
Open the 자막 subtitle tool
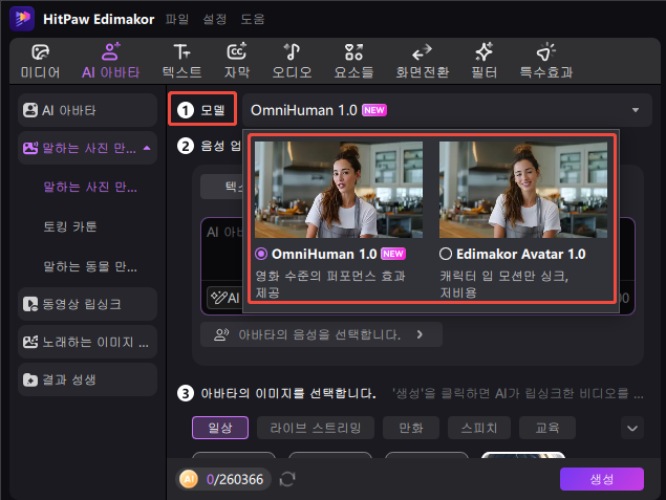coord(237,61)
